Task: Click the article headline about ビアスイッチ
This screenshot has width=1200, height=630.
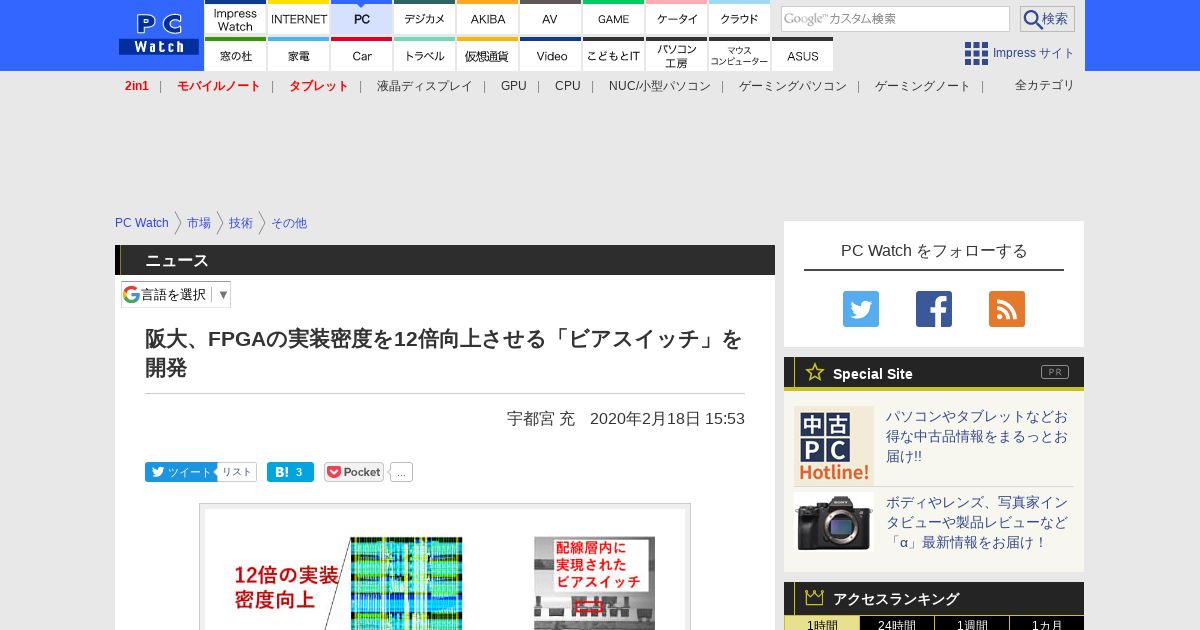Action: click(444, 353)
